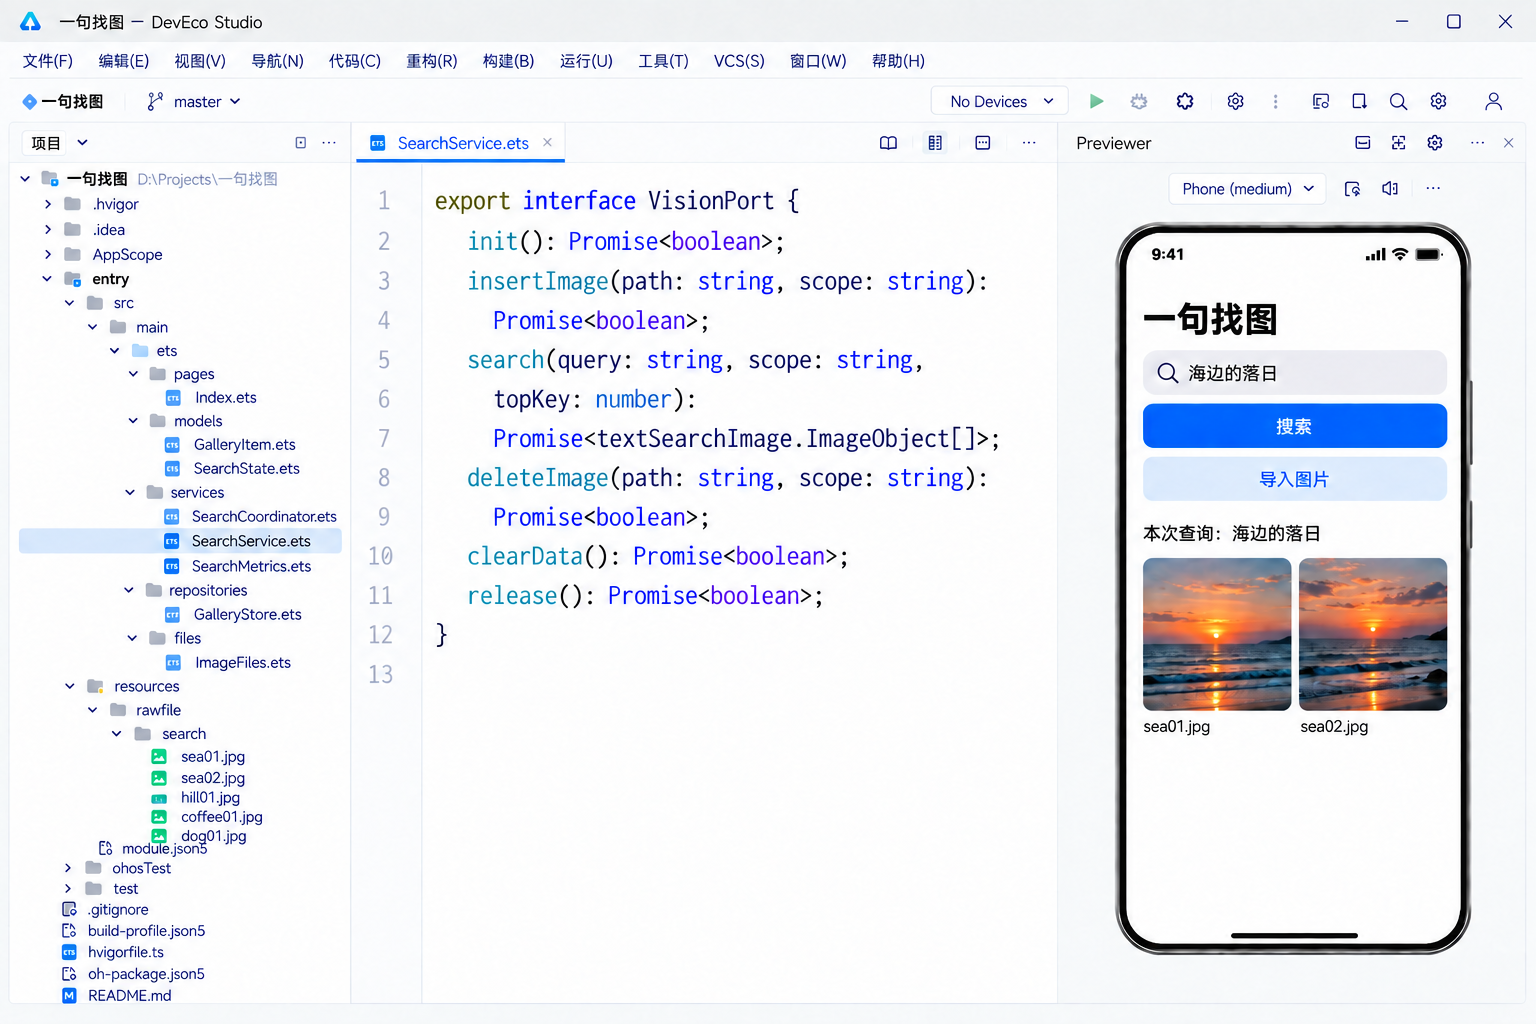Open the VCS(S) menu
Screen dimensions: 1536x1024
pos(739,61)
